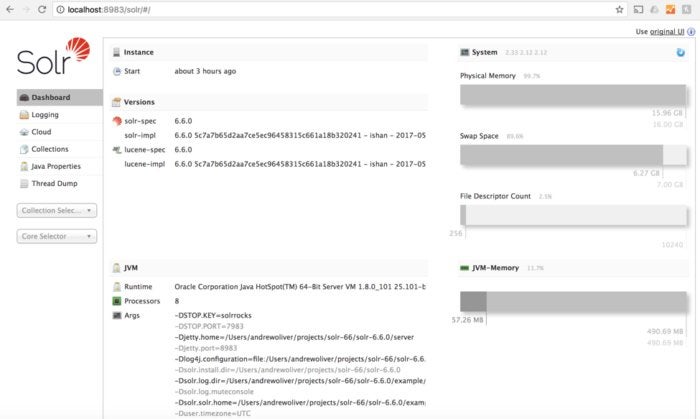Select the solr-impl version string
This screenshot has height=419, width=700.
300,135
